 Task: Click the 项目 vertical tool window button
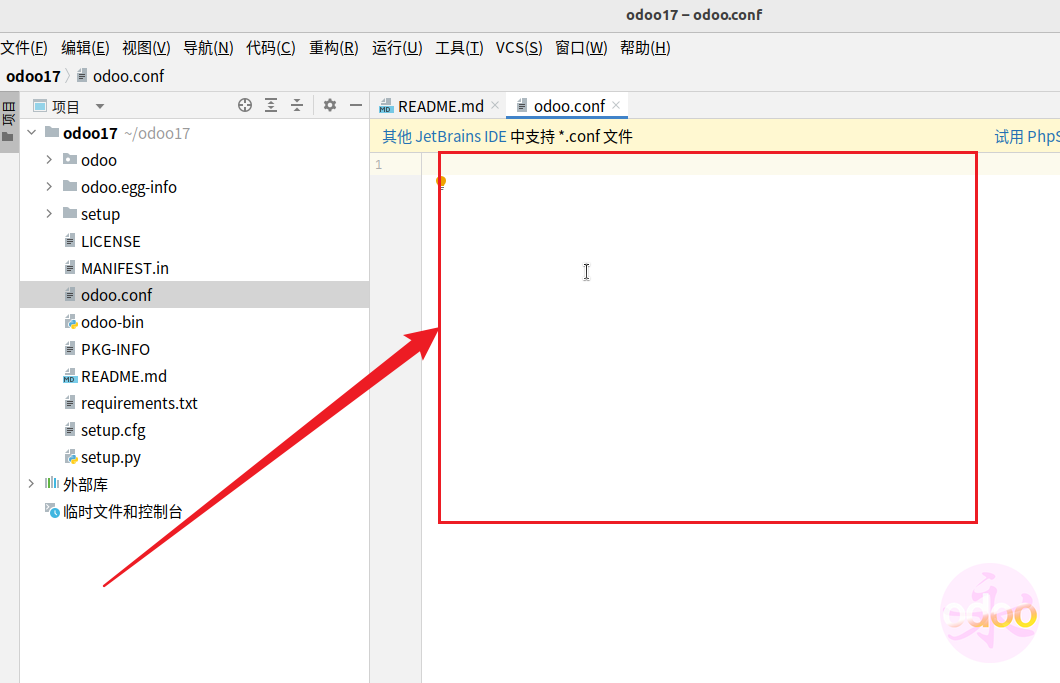click(9, 122)
